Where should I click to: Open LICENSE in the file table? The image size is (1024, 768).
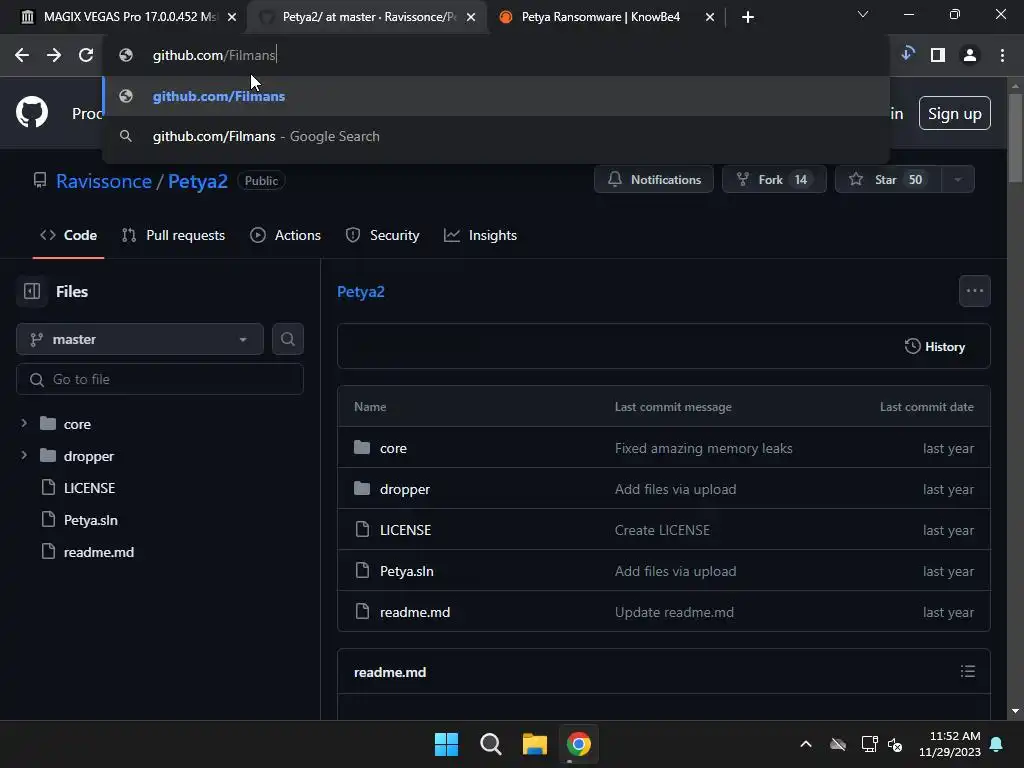[406, 530]
